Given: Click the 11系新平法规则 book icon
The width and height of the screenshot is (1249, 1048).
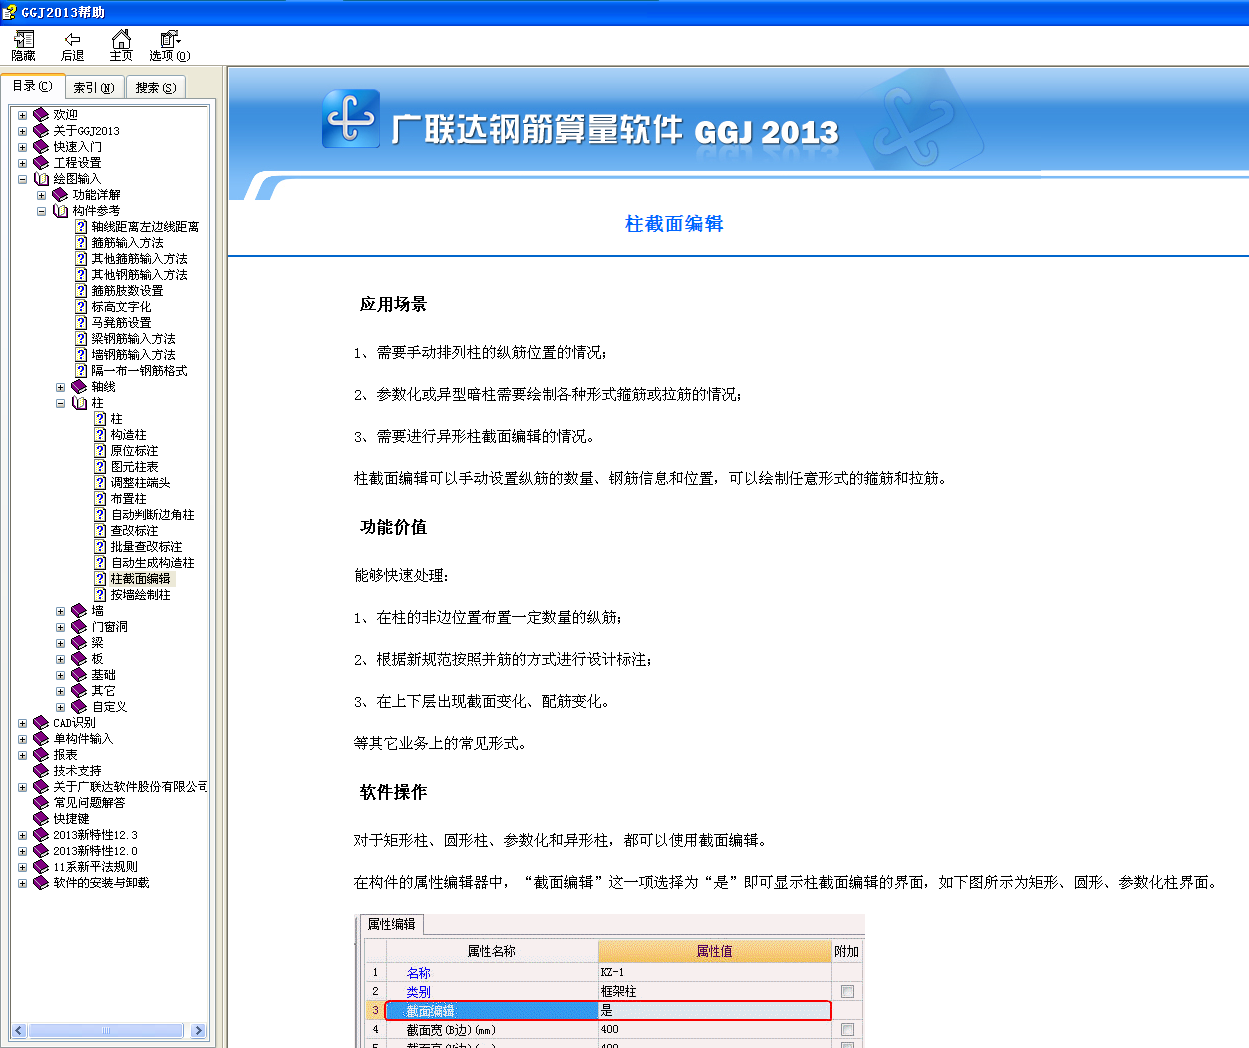Looking at the screenshot, I should (41, 867).
